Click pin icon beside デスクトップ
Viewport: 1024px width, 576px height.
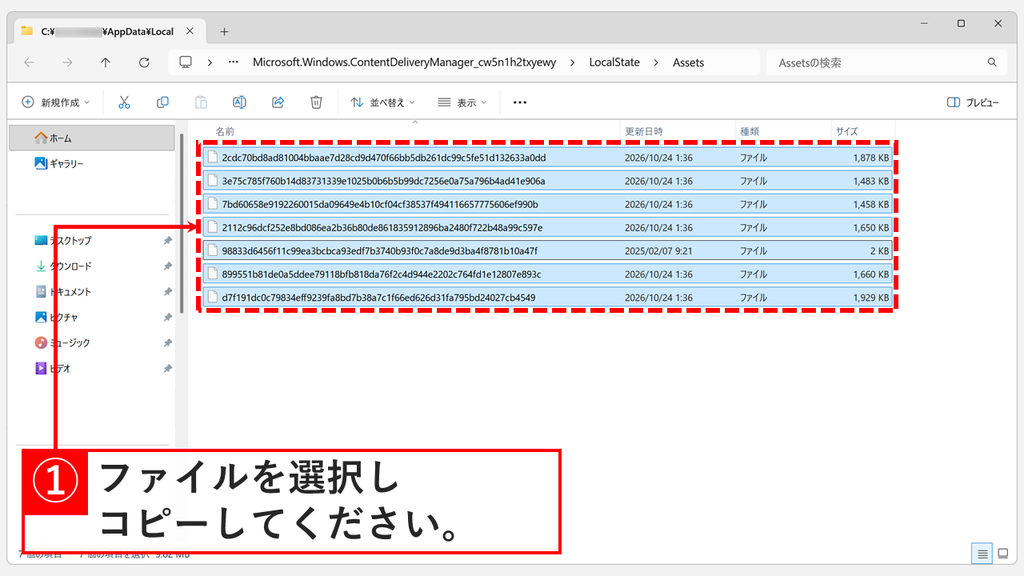point(167,240)
